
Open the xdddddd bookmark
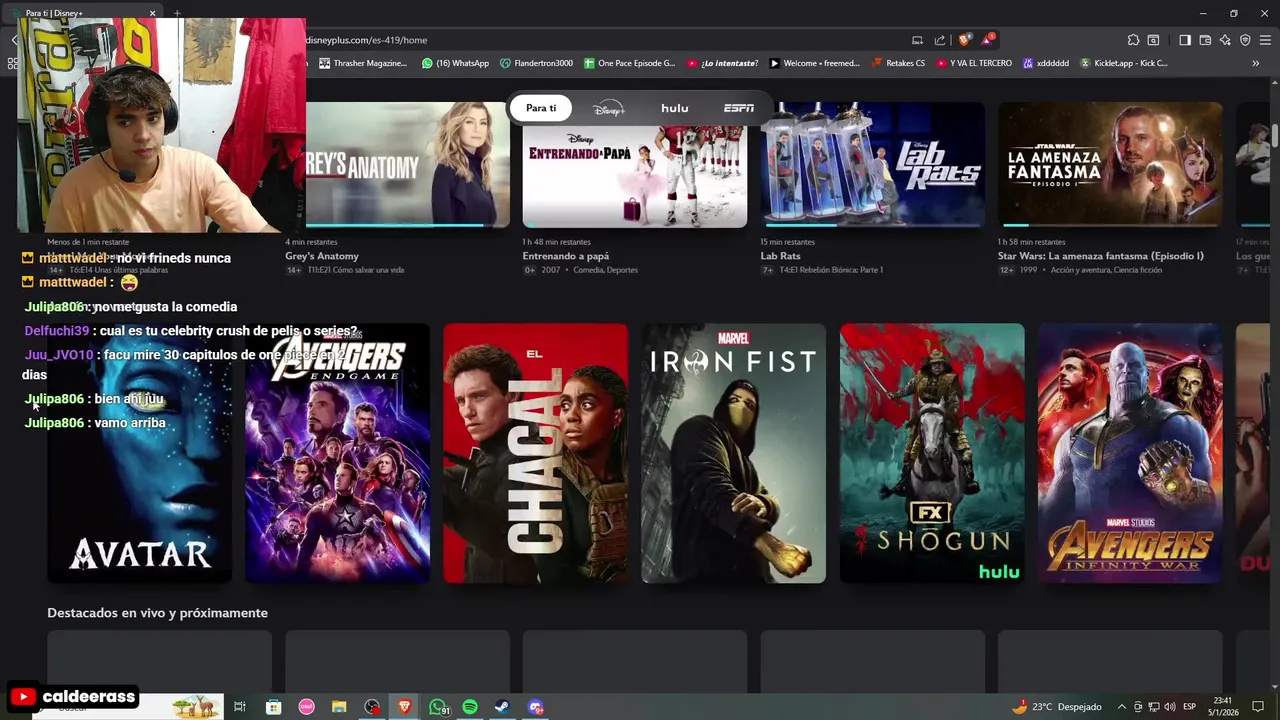tap(1046, 63)
